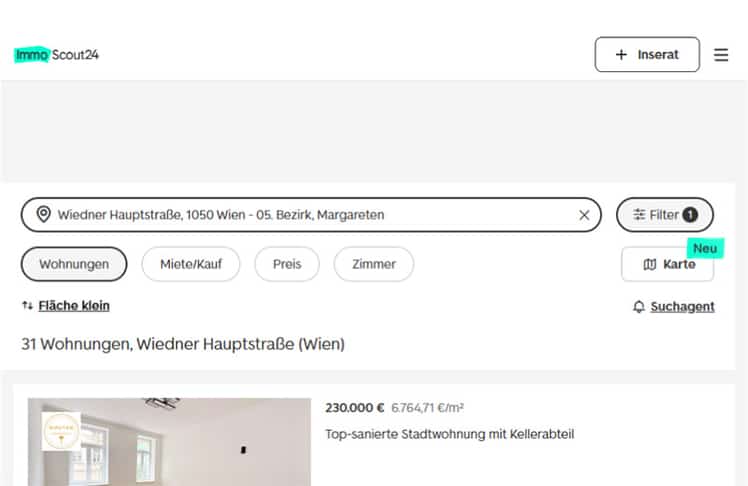Expand the Miete/Kauf selector
Viewport: 748px width, 486px height.
[x=191, y=264]
